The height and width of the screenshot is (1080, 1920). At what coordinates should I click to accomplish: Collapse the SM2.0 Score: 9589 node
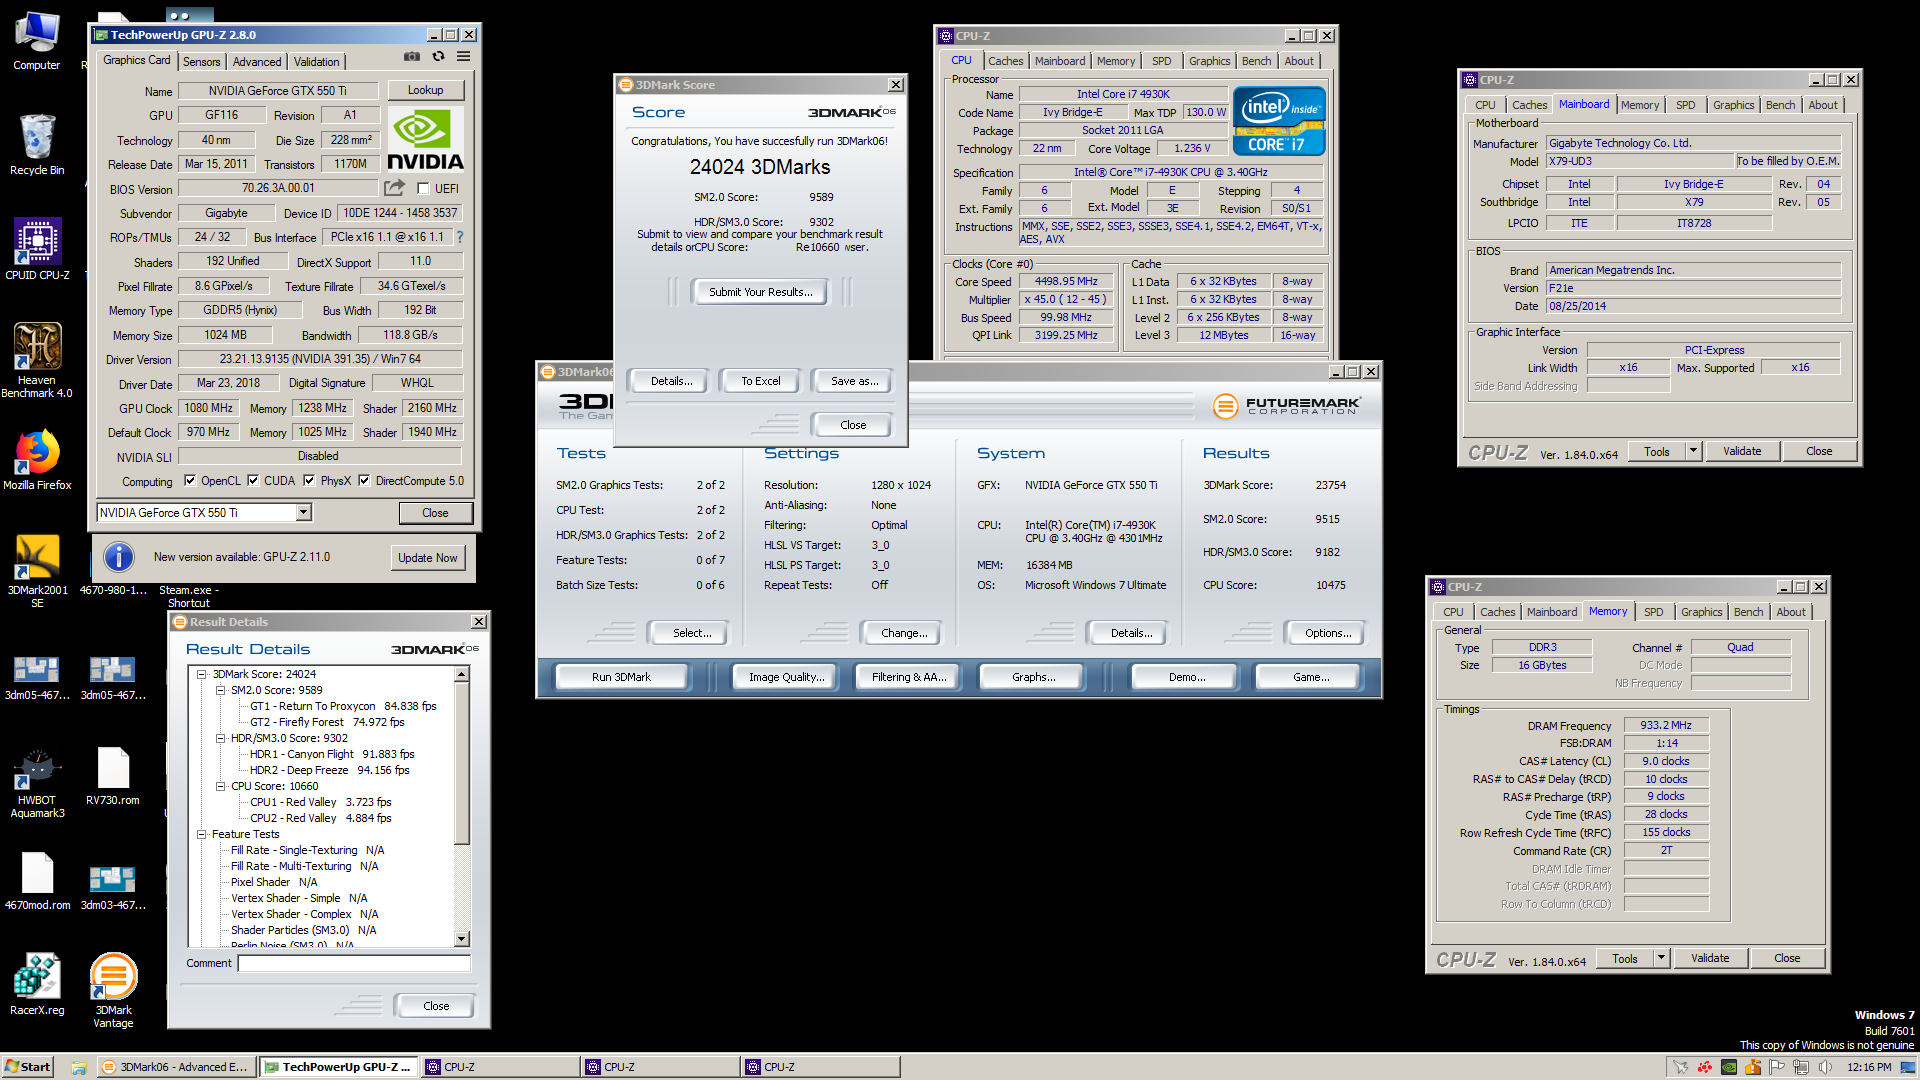point(221,690)
